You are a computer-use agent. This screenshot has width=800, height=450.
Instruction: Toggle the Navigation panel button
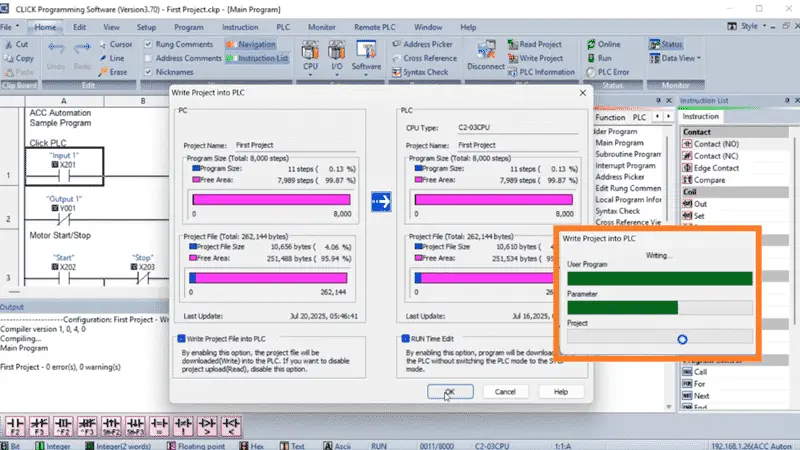coord(251,44)
